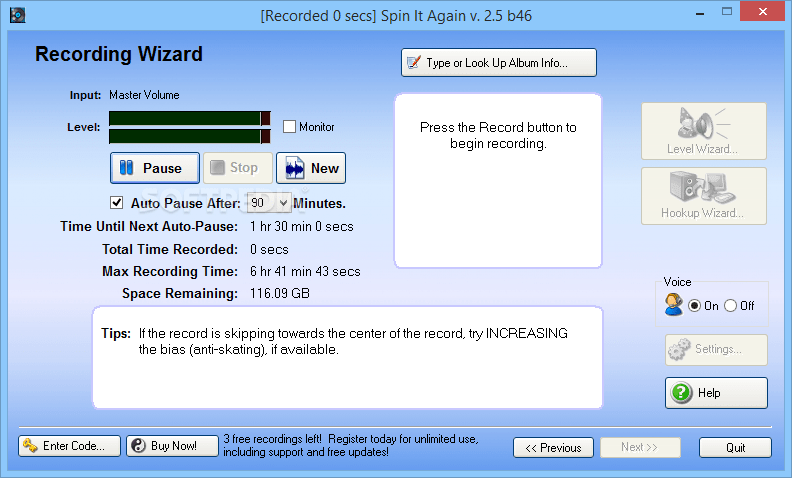Screen dimensions: 792x478
Task: Click the Press the Record button message
Action: 498,135
